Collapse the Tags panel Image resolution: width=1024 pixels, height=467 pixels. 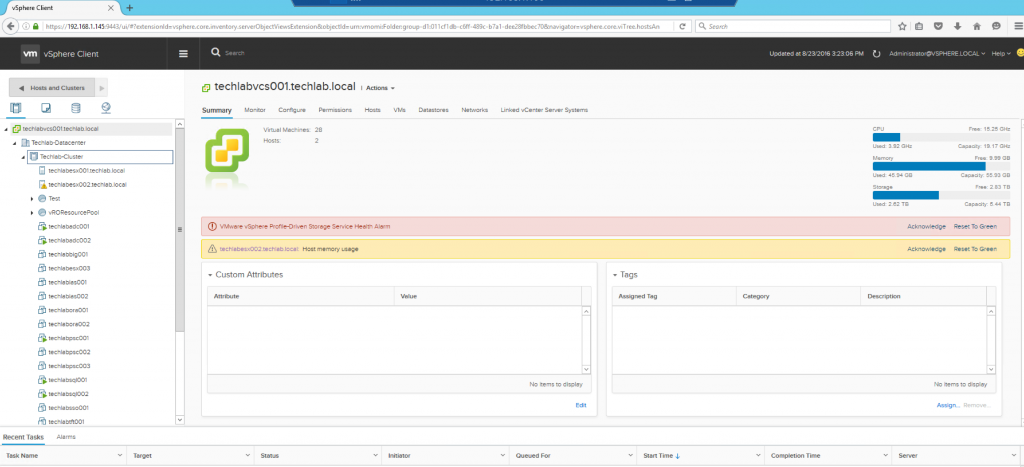[615, 275]
